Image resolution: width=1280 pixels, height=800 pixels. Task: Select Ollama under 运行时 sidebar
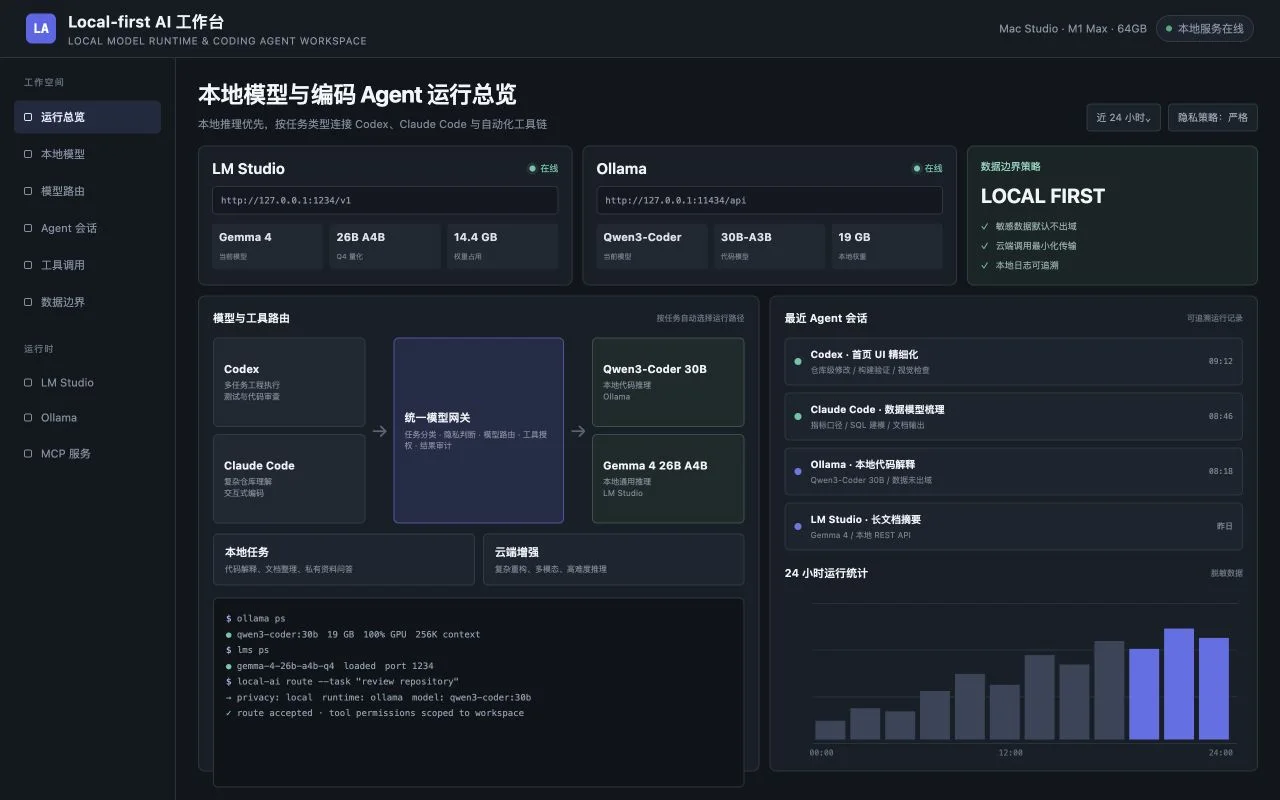(87, 418)
